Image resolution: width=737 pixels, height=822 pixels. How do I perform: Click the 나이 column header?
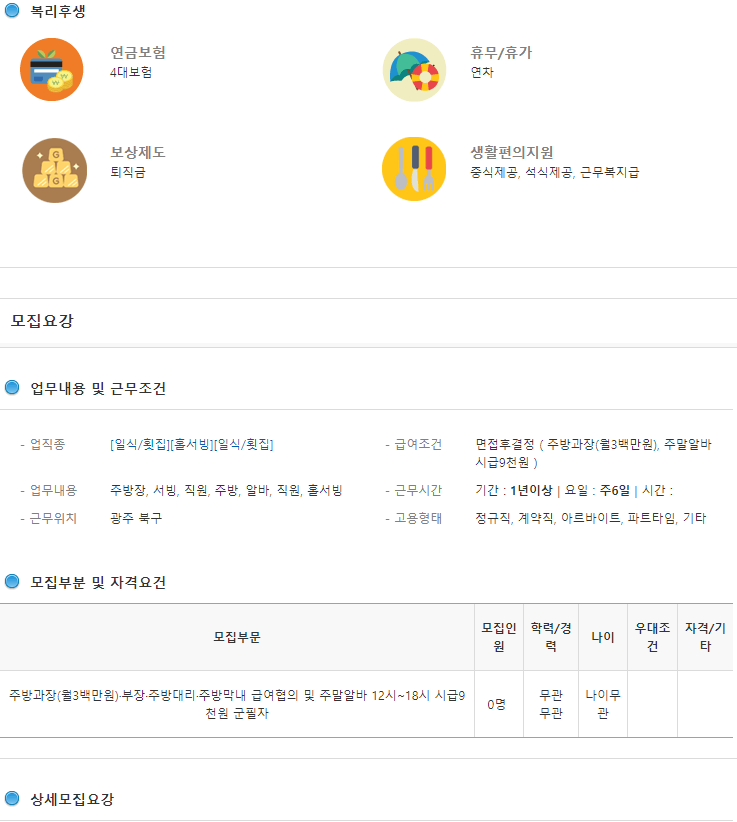pos(603,637)
